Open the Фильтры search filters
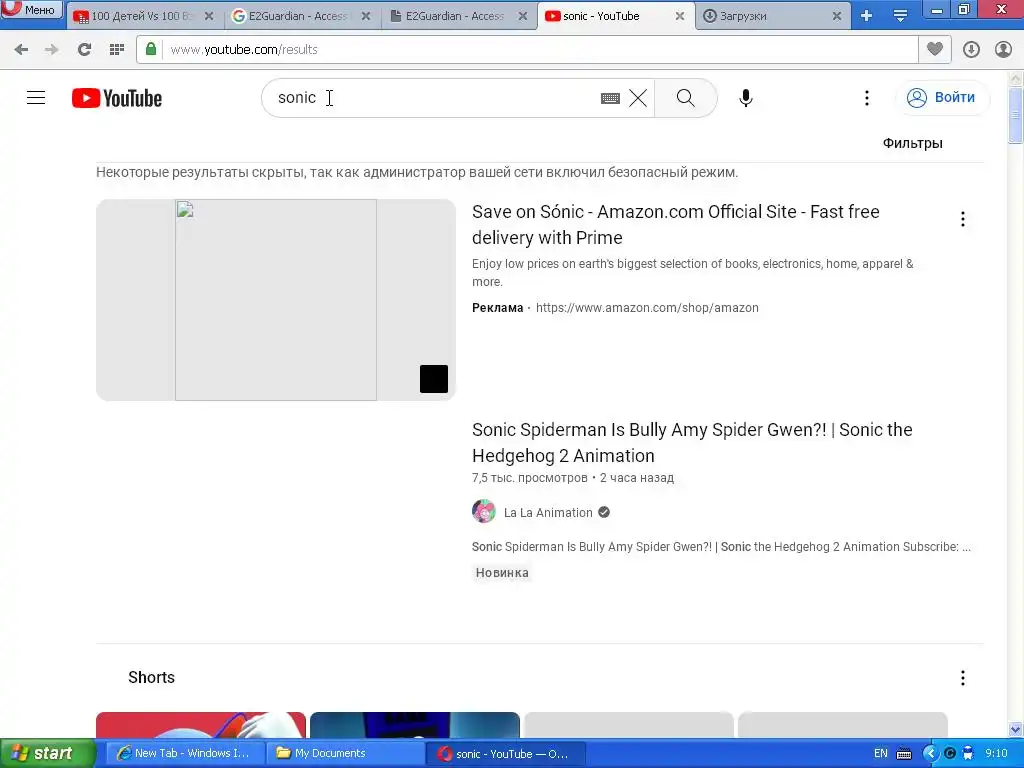Viewport: 1024px width, 768px height. (912, 143)
